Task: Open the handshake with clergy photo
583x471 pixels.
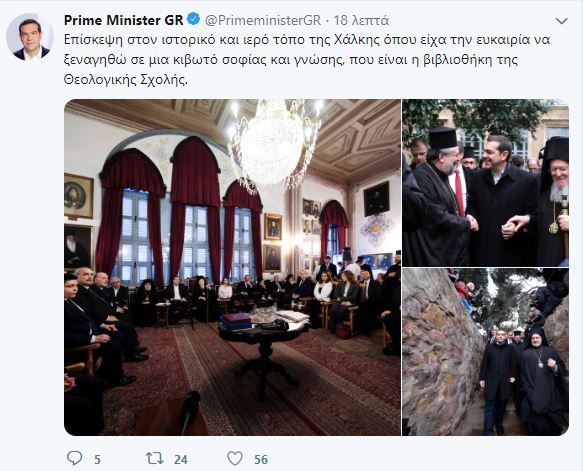Action: point(486,183)
